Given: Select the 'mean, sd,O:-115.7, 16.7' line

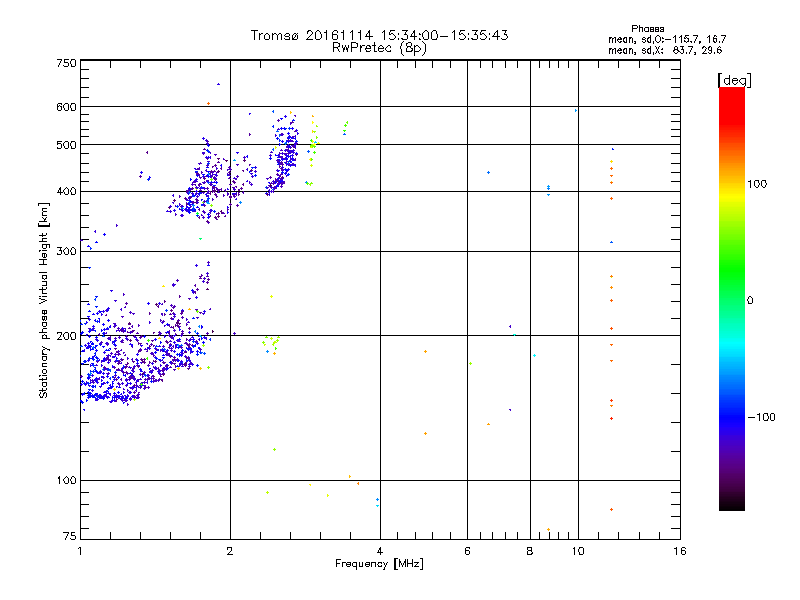Looking at the screenshot, I should (x=667, y=39).
